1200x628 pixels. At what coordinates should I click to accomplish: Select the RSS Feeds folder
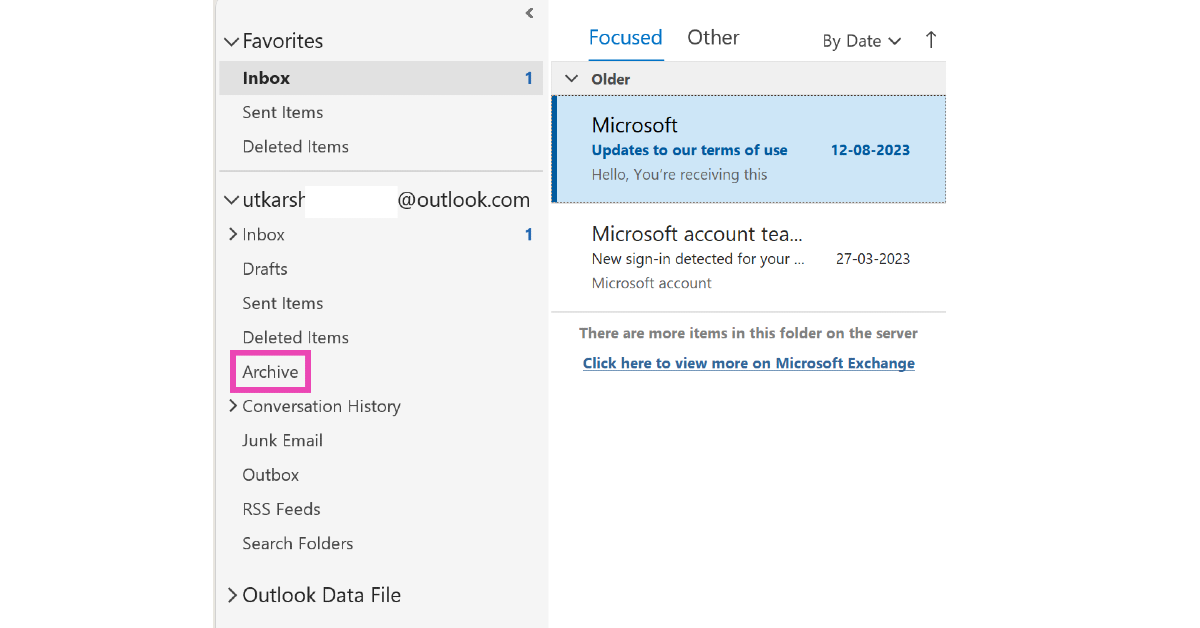(281, 508)
